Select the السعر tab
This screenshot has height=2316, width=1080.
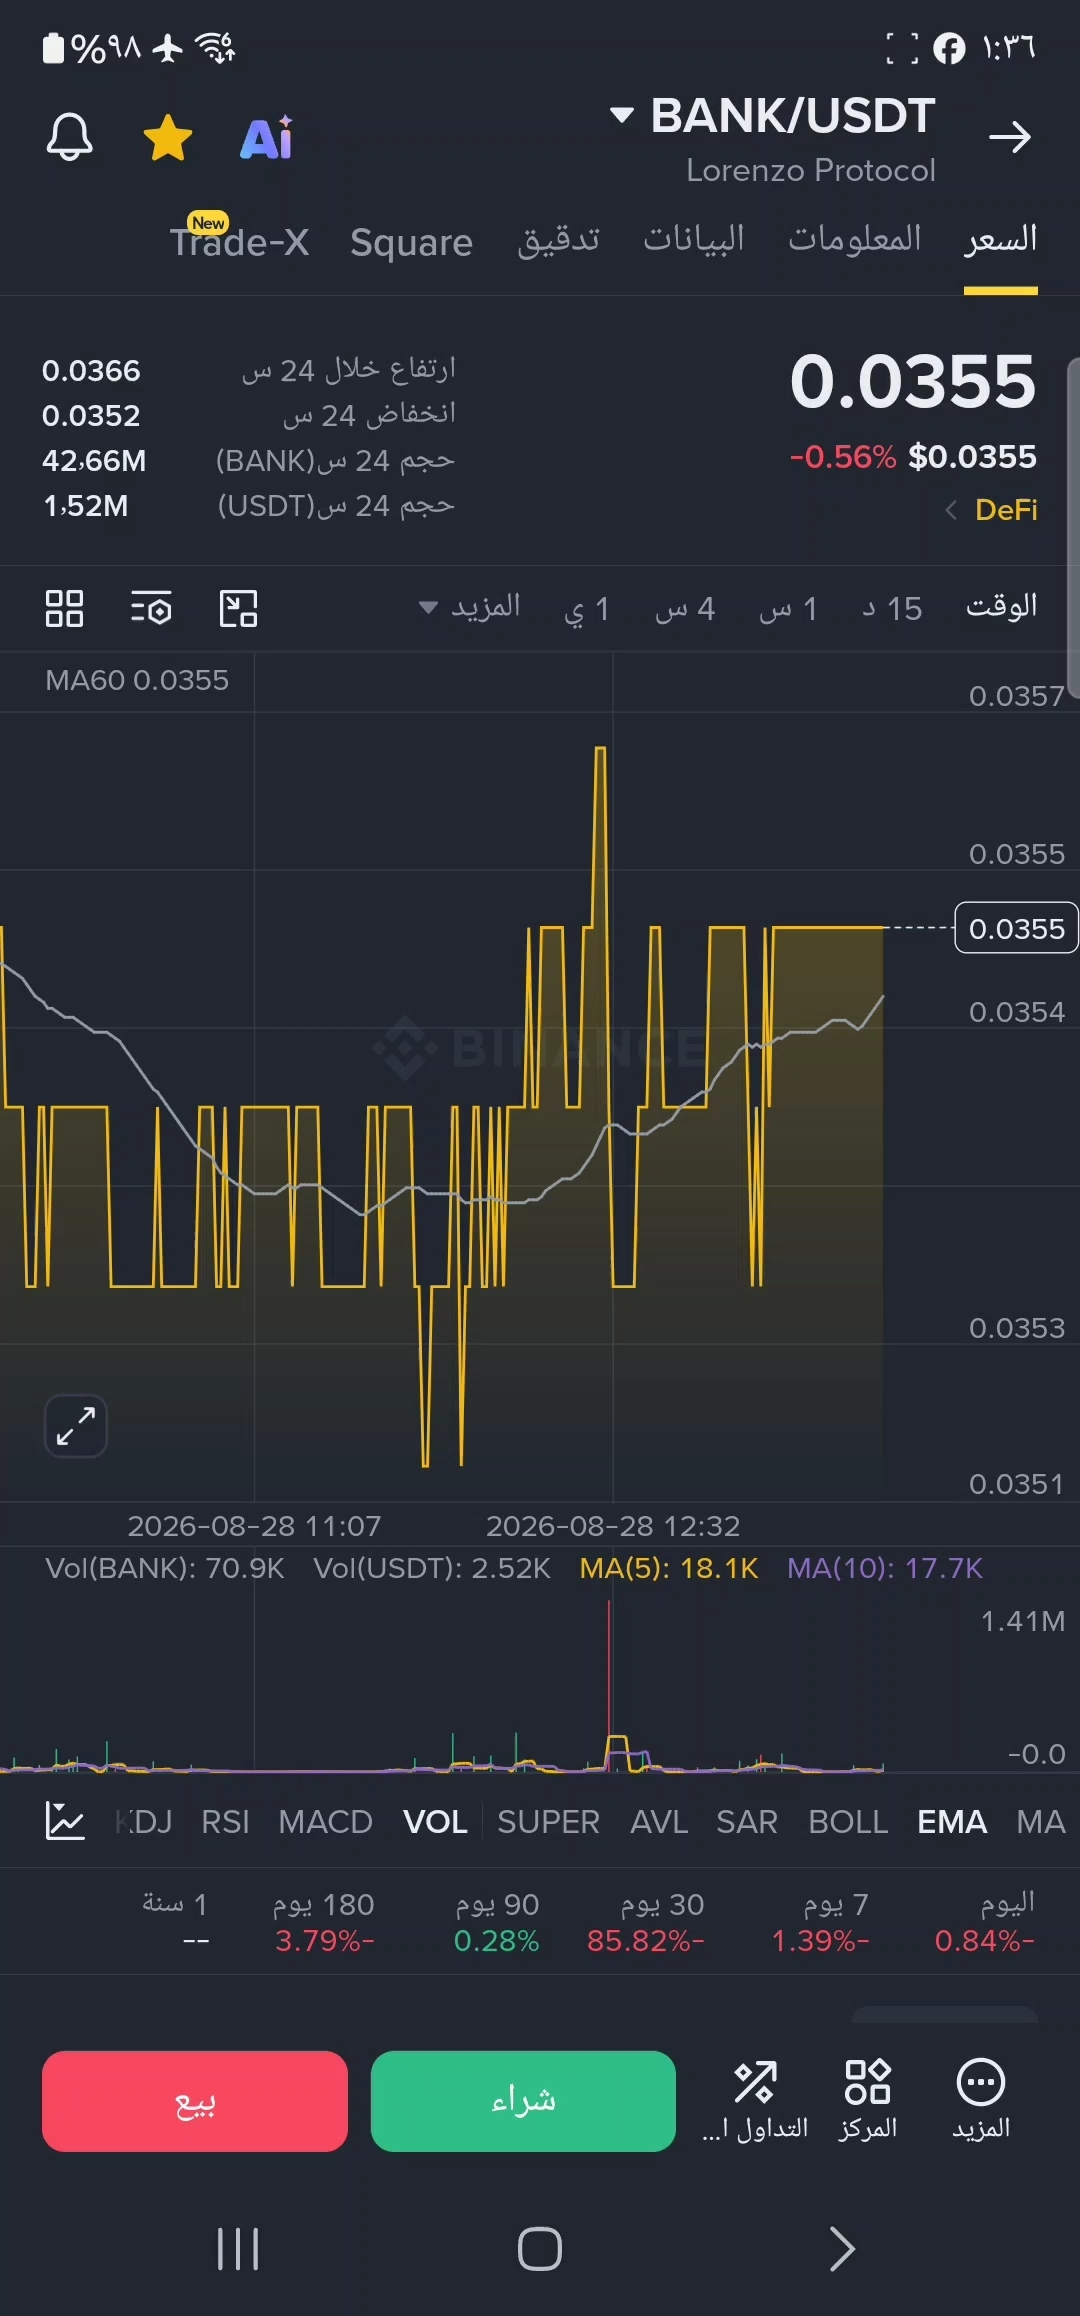tap(1001, 239)
